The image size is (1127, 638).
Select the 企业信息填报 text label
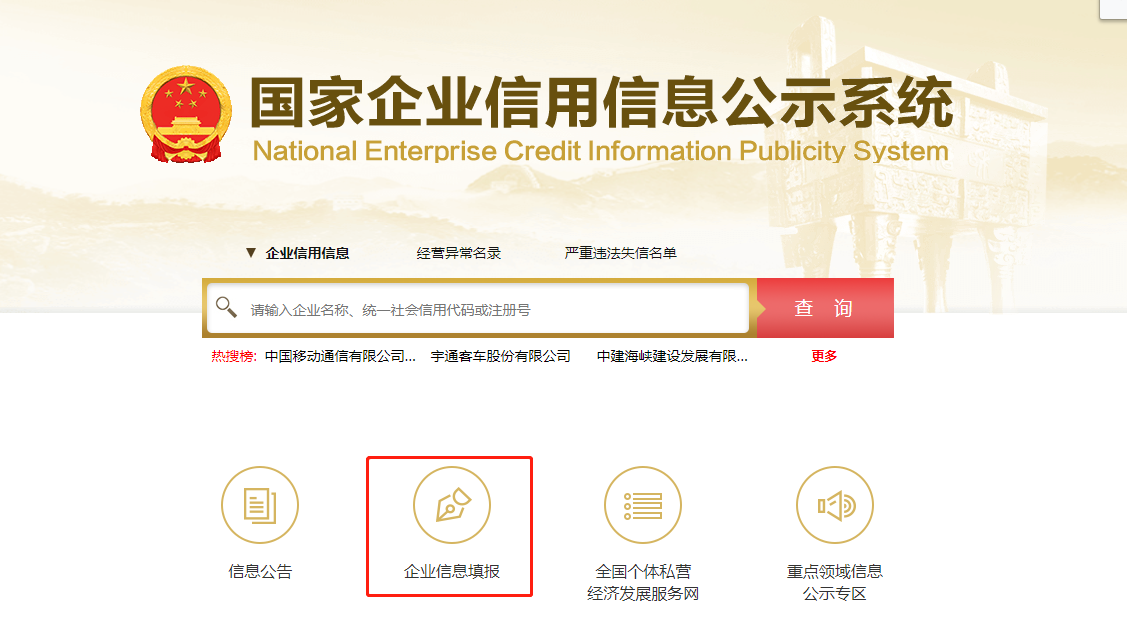[451, 572]
